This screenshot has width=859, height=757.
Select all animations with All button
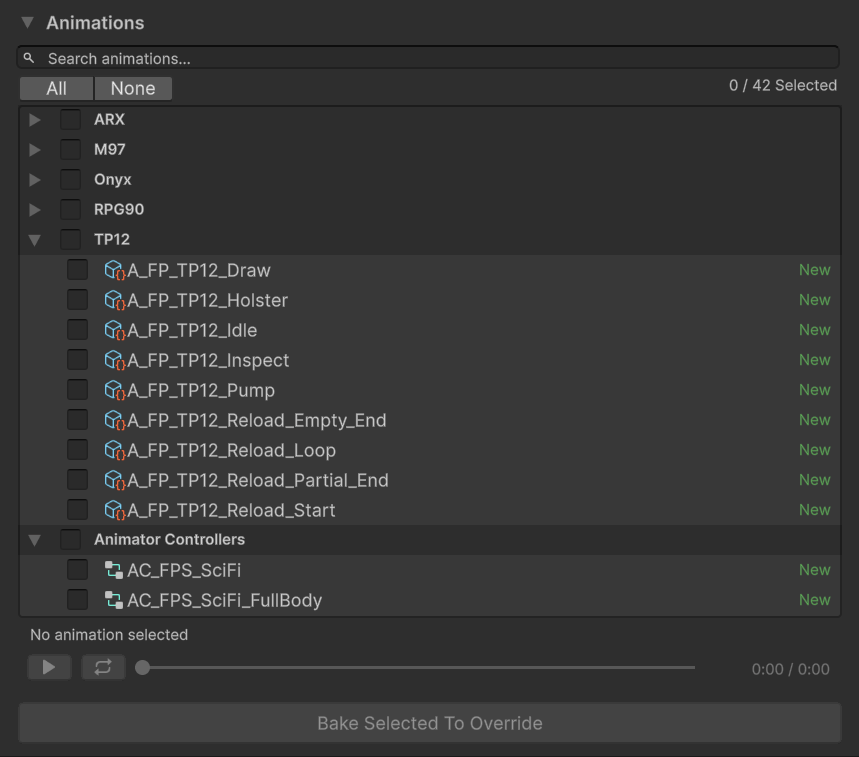tap(56, 88)
